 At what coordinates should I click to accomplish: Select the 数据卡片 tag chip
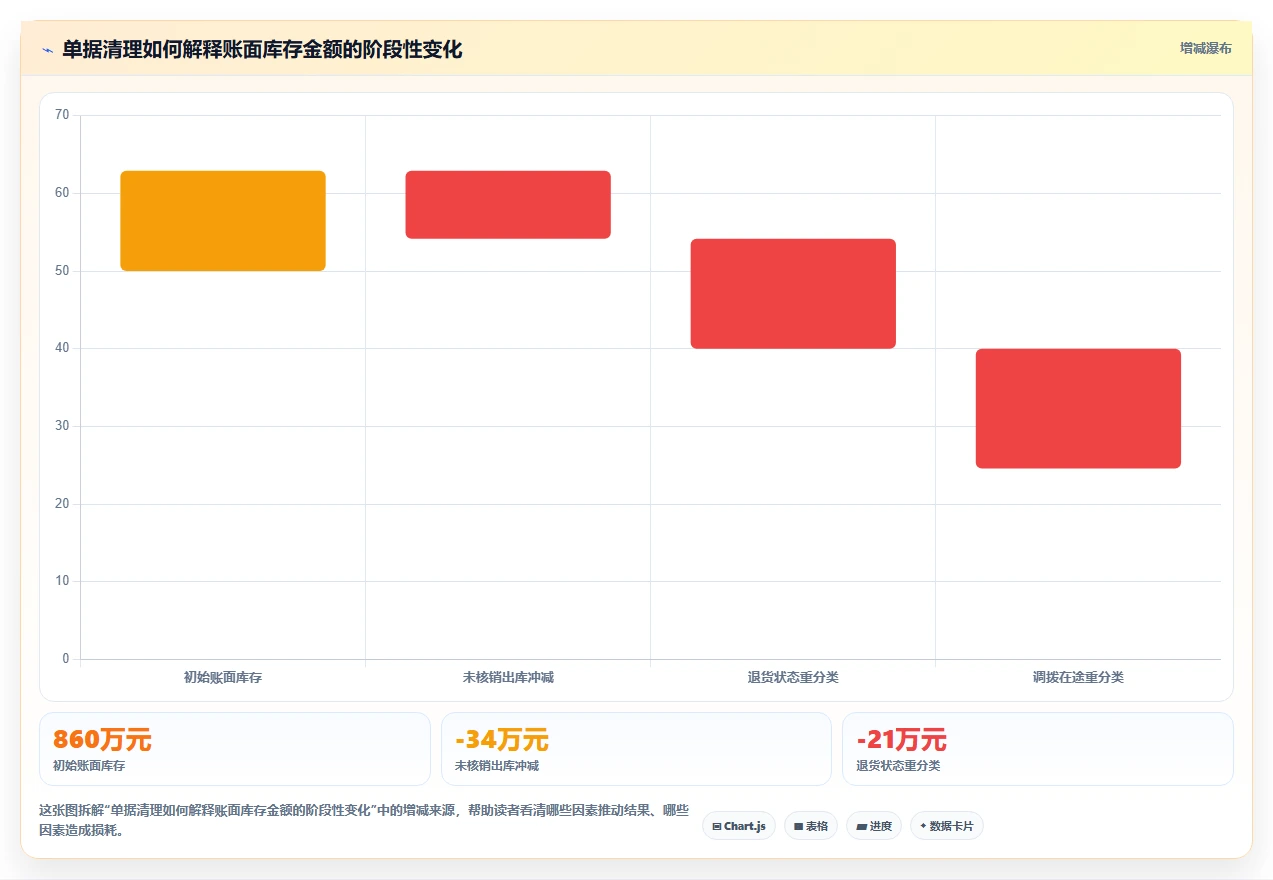point(947,826)
